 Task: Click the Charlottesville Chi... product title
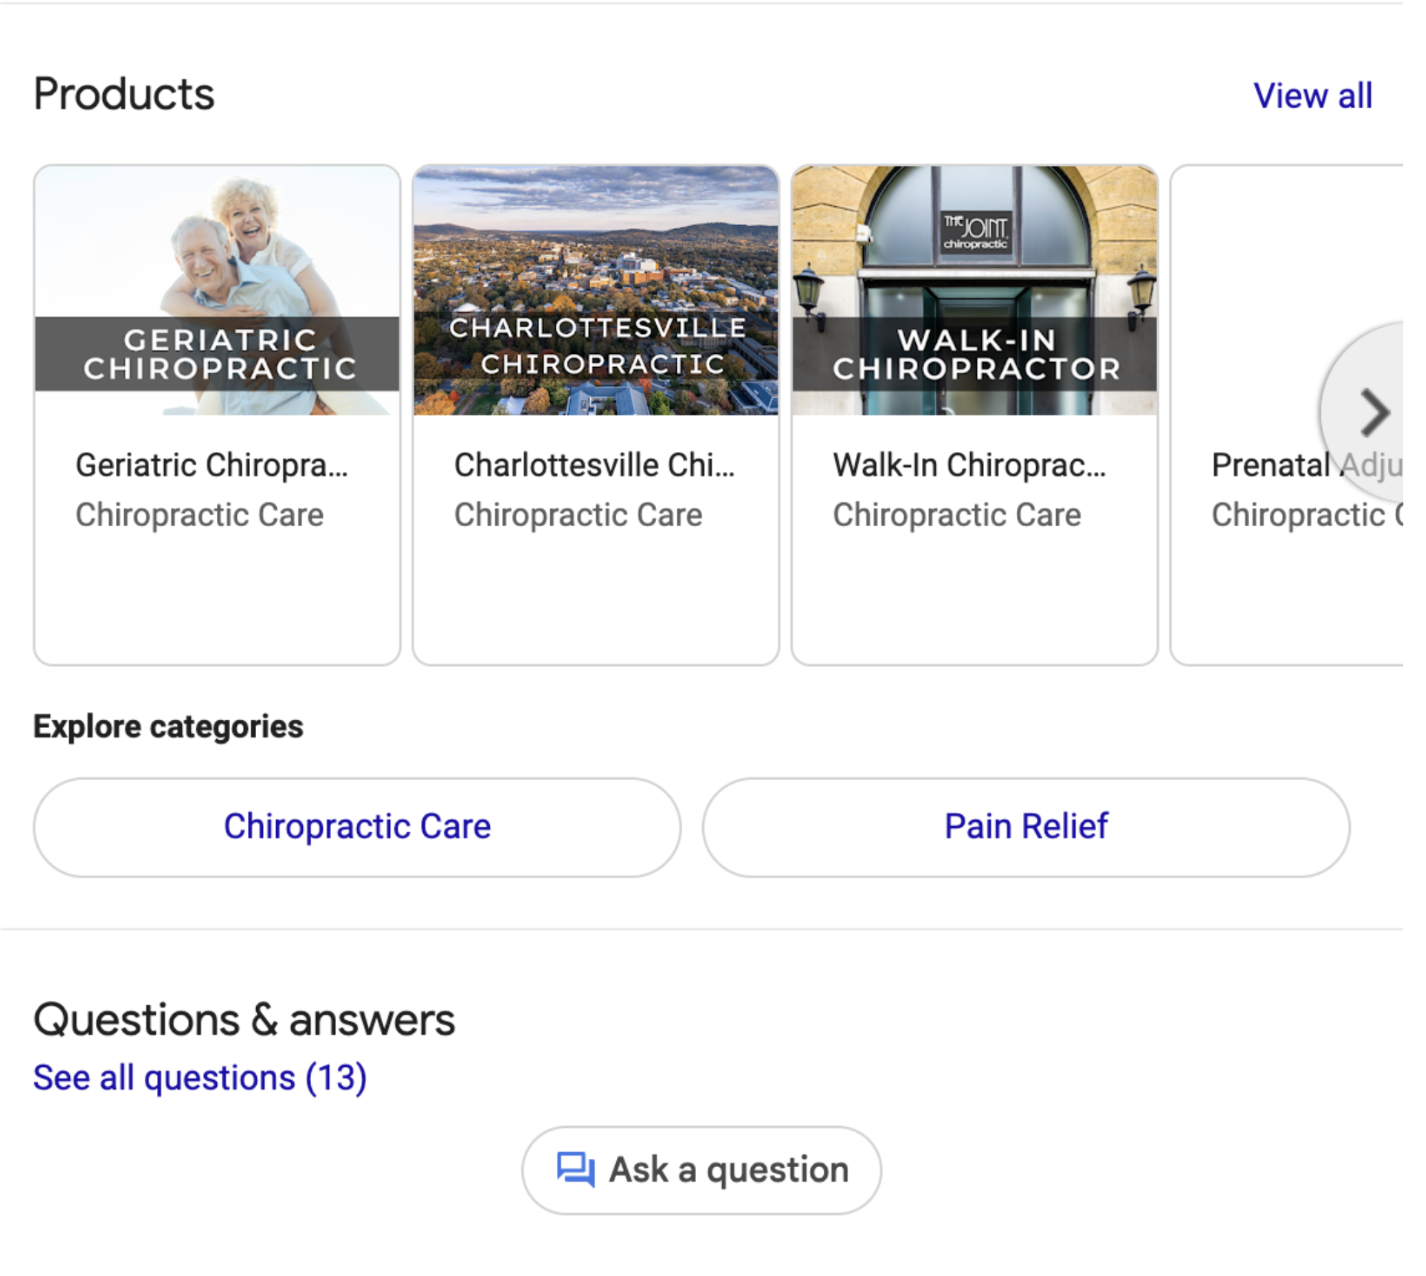pos(594,465)
